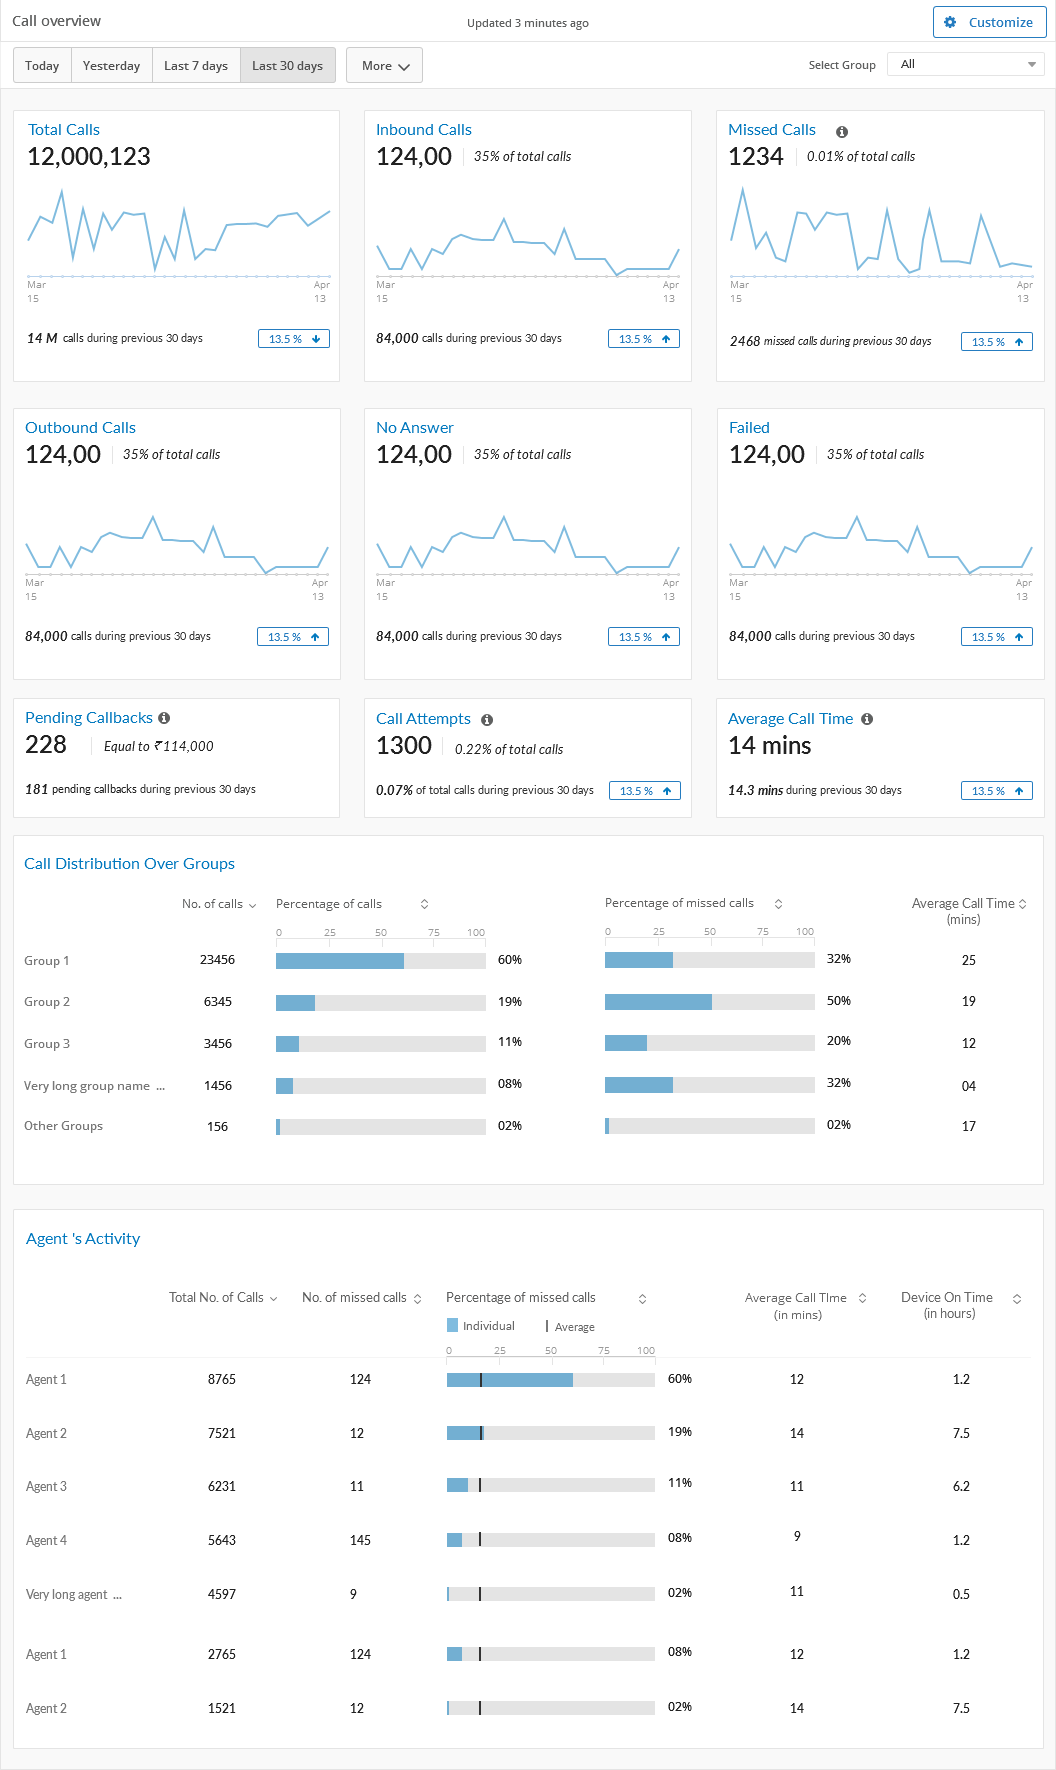
Task: Sort agents by Device On Time
Action: (1017, 1299)
